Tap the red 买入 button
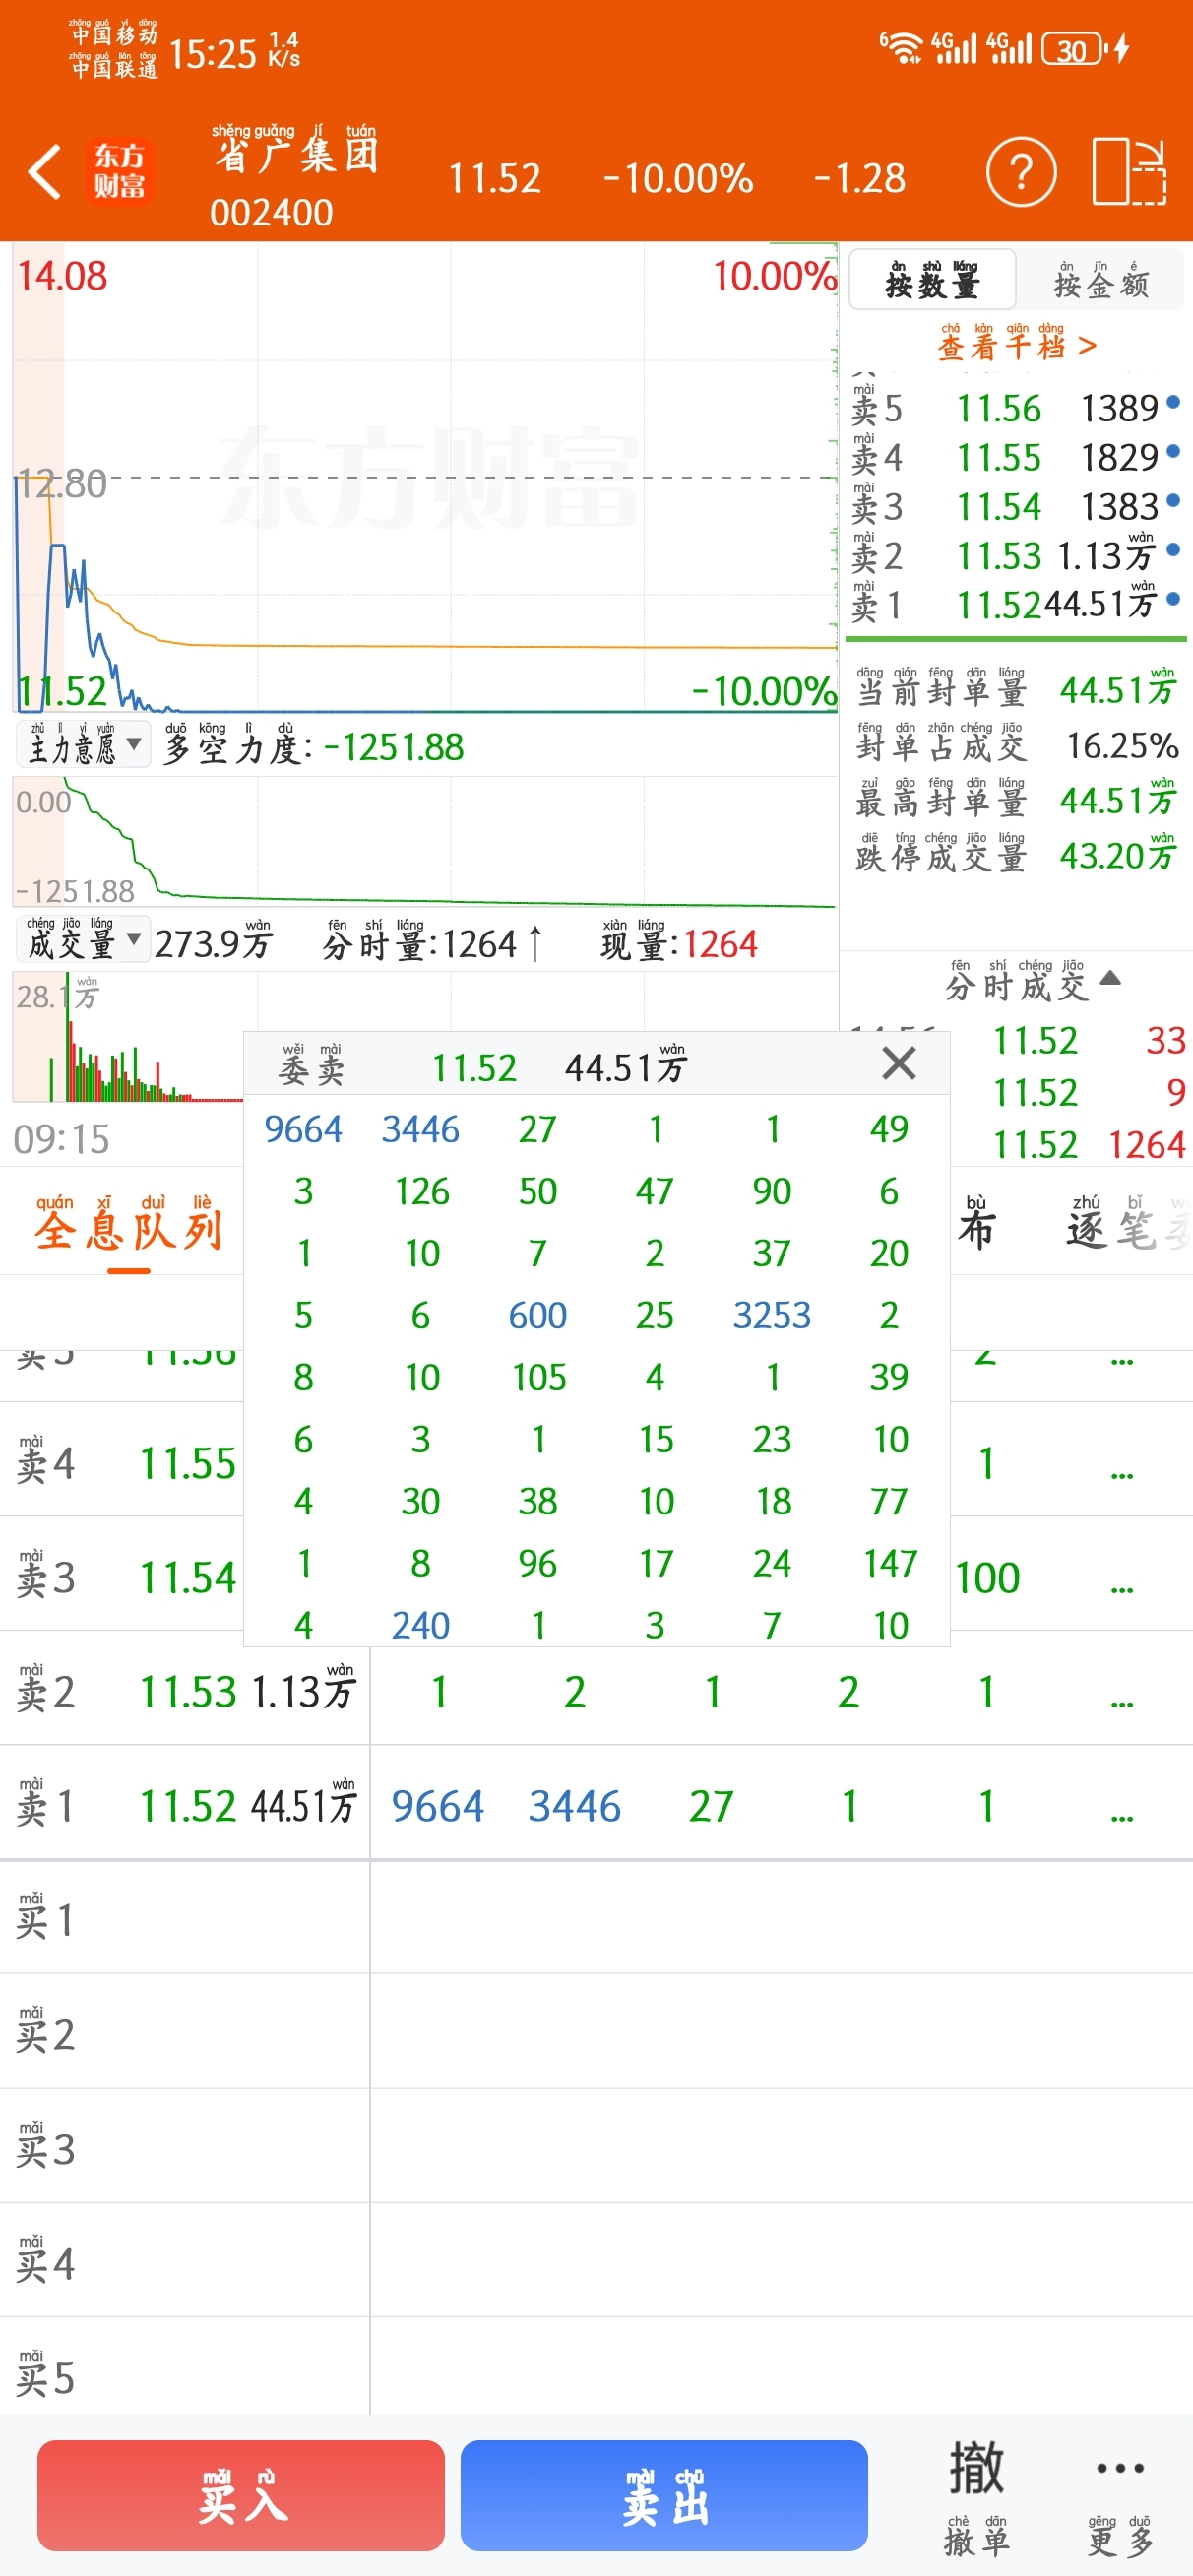The image size is (1193, 2576). pyautogui.click(x=241, y=2495)
